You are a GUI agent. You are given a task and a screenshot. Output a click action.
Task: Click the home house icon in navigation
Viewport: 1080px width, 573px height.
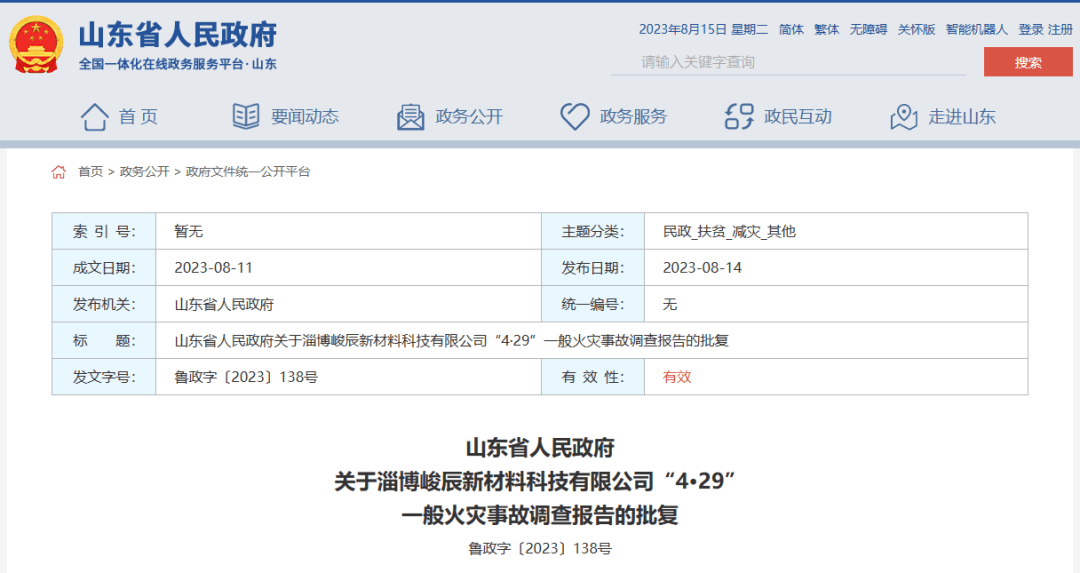point(94,117)
